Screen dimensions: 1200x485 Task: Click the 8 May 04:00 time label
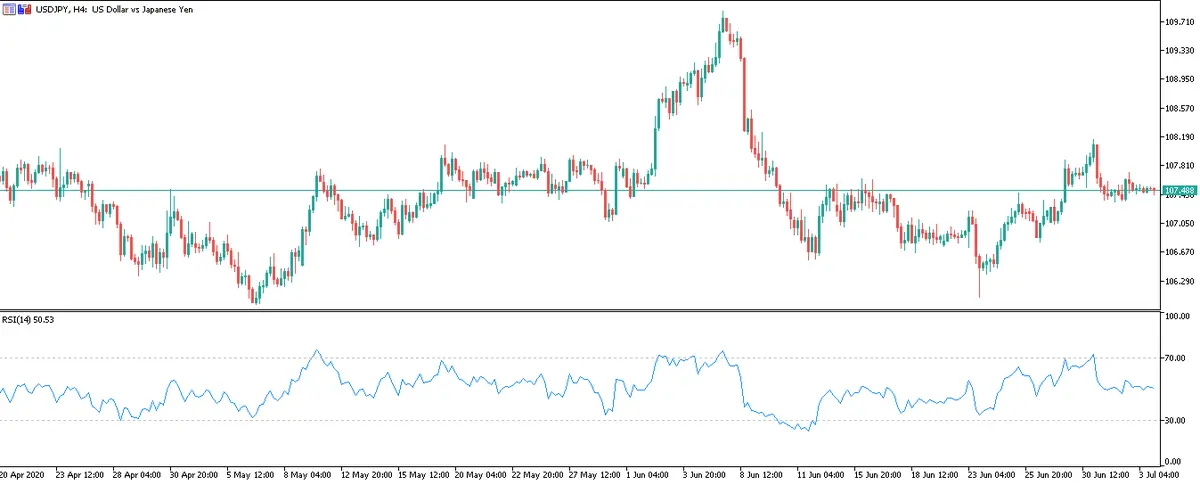pos(308,476)
